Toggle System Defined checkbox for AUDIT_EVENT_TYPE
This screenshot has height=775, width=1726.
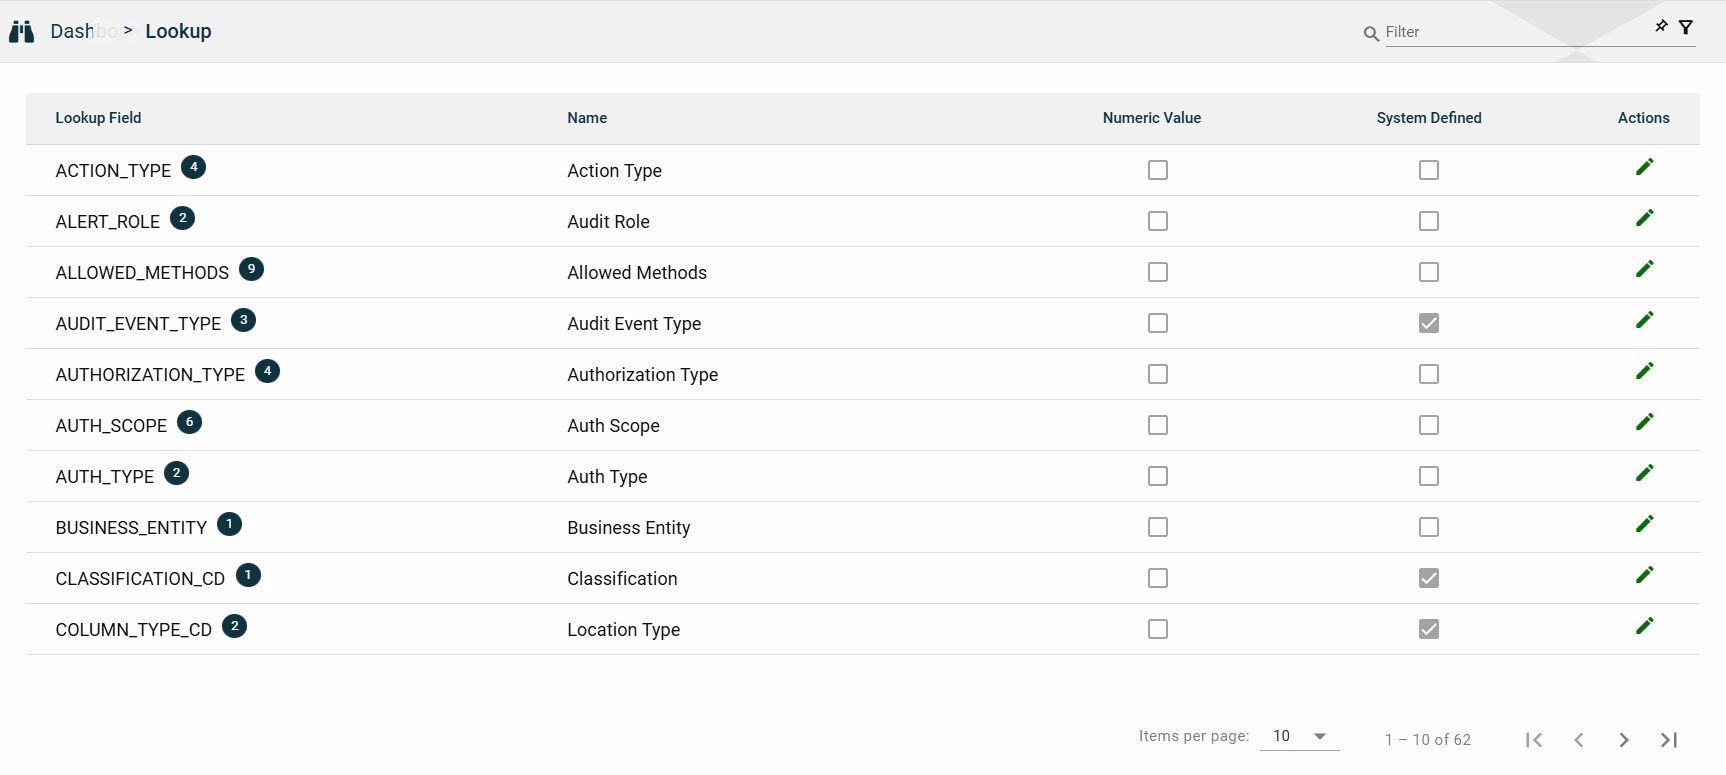tap(1428, 323)
